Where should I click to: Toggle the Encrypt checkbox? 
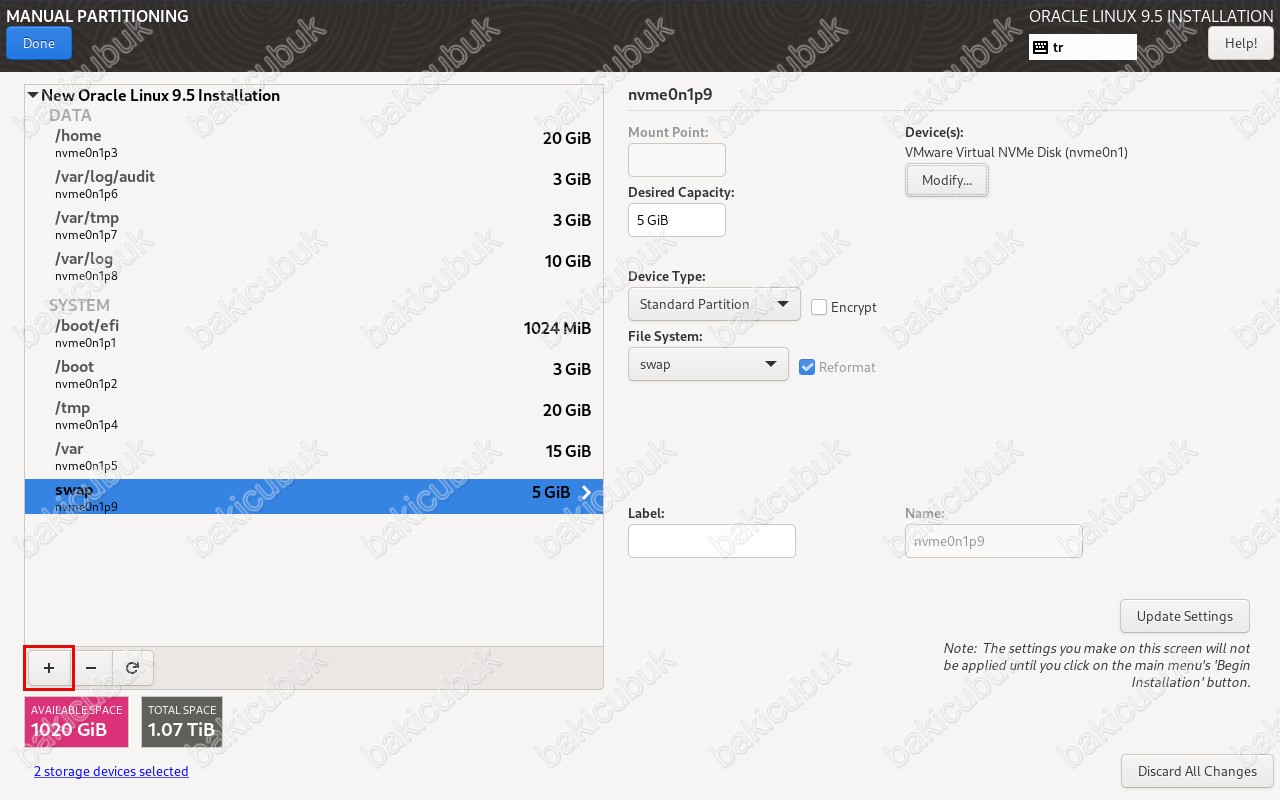click(819, 307)
